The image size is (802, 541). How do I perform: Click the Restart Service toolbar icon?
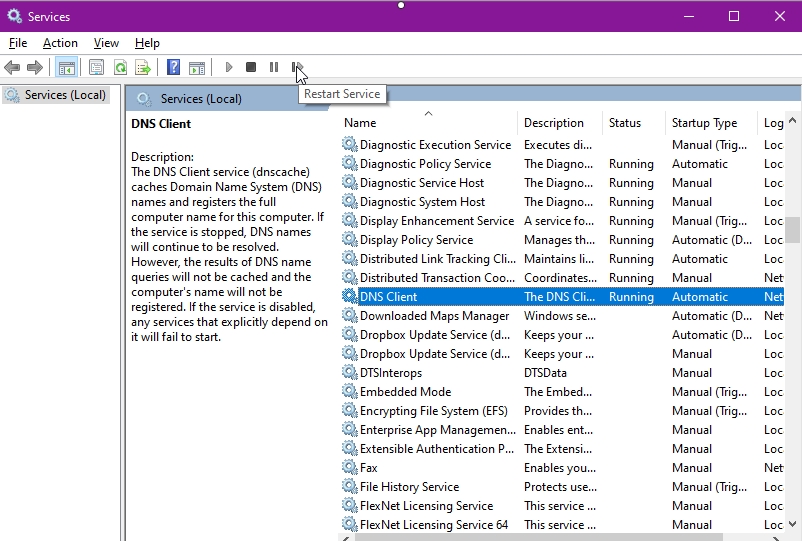click(x=297, y=67)
